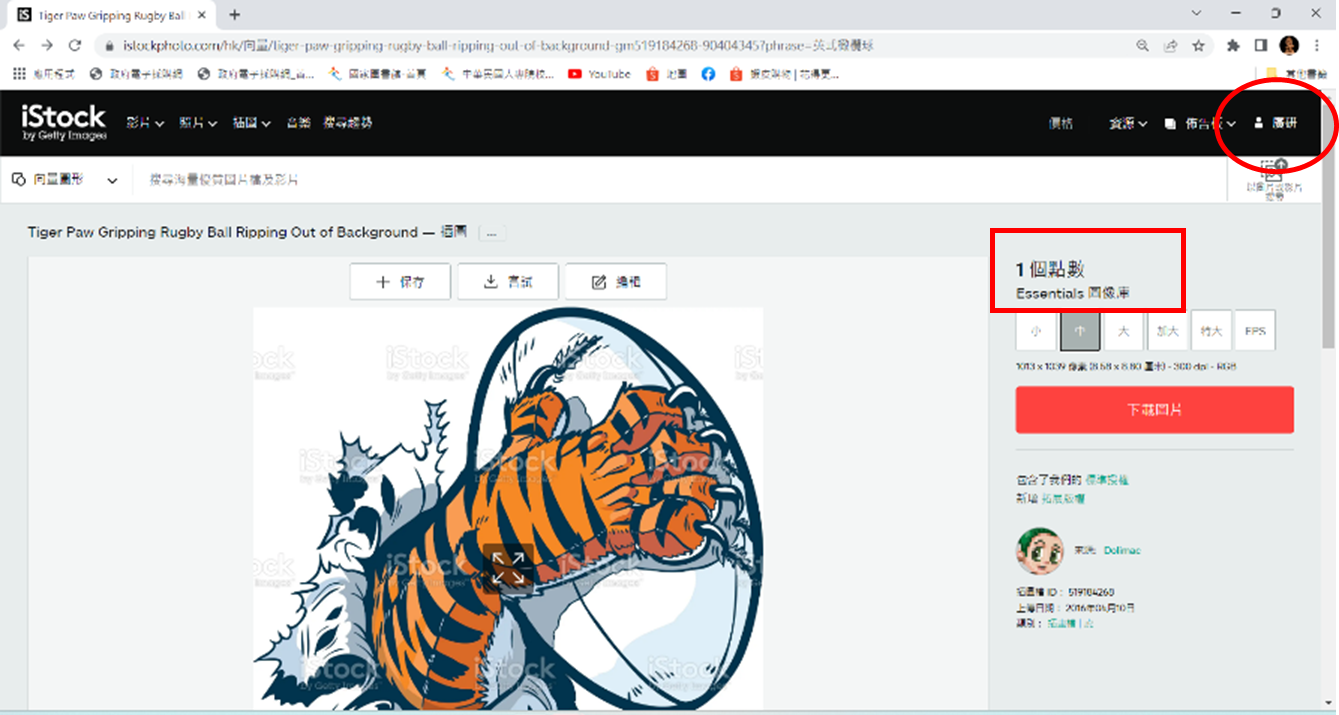Switch to the Tiger Paw Gripping Rugby Ball tab
The image size is (1339, 715).
coord(112,16)
